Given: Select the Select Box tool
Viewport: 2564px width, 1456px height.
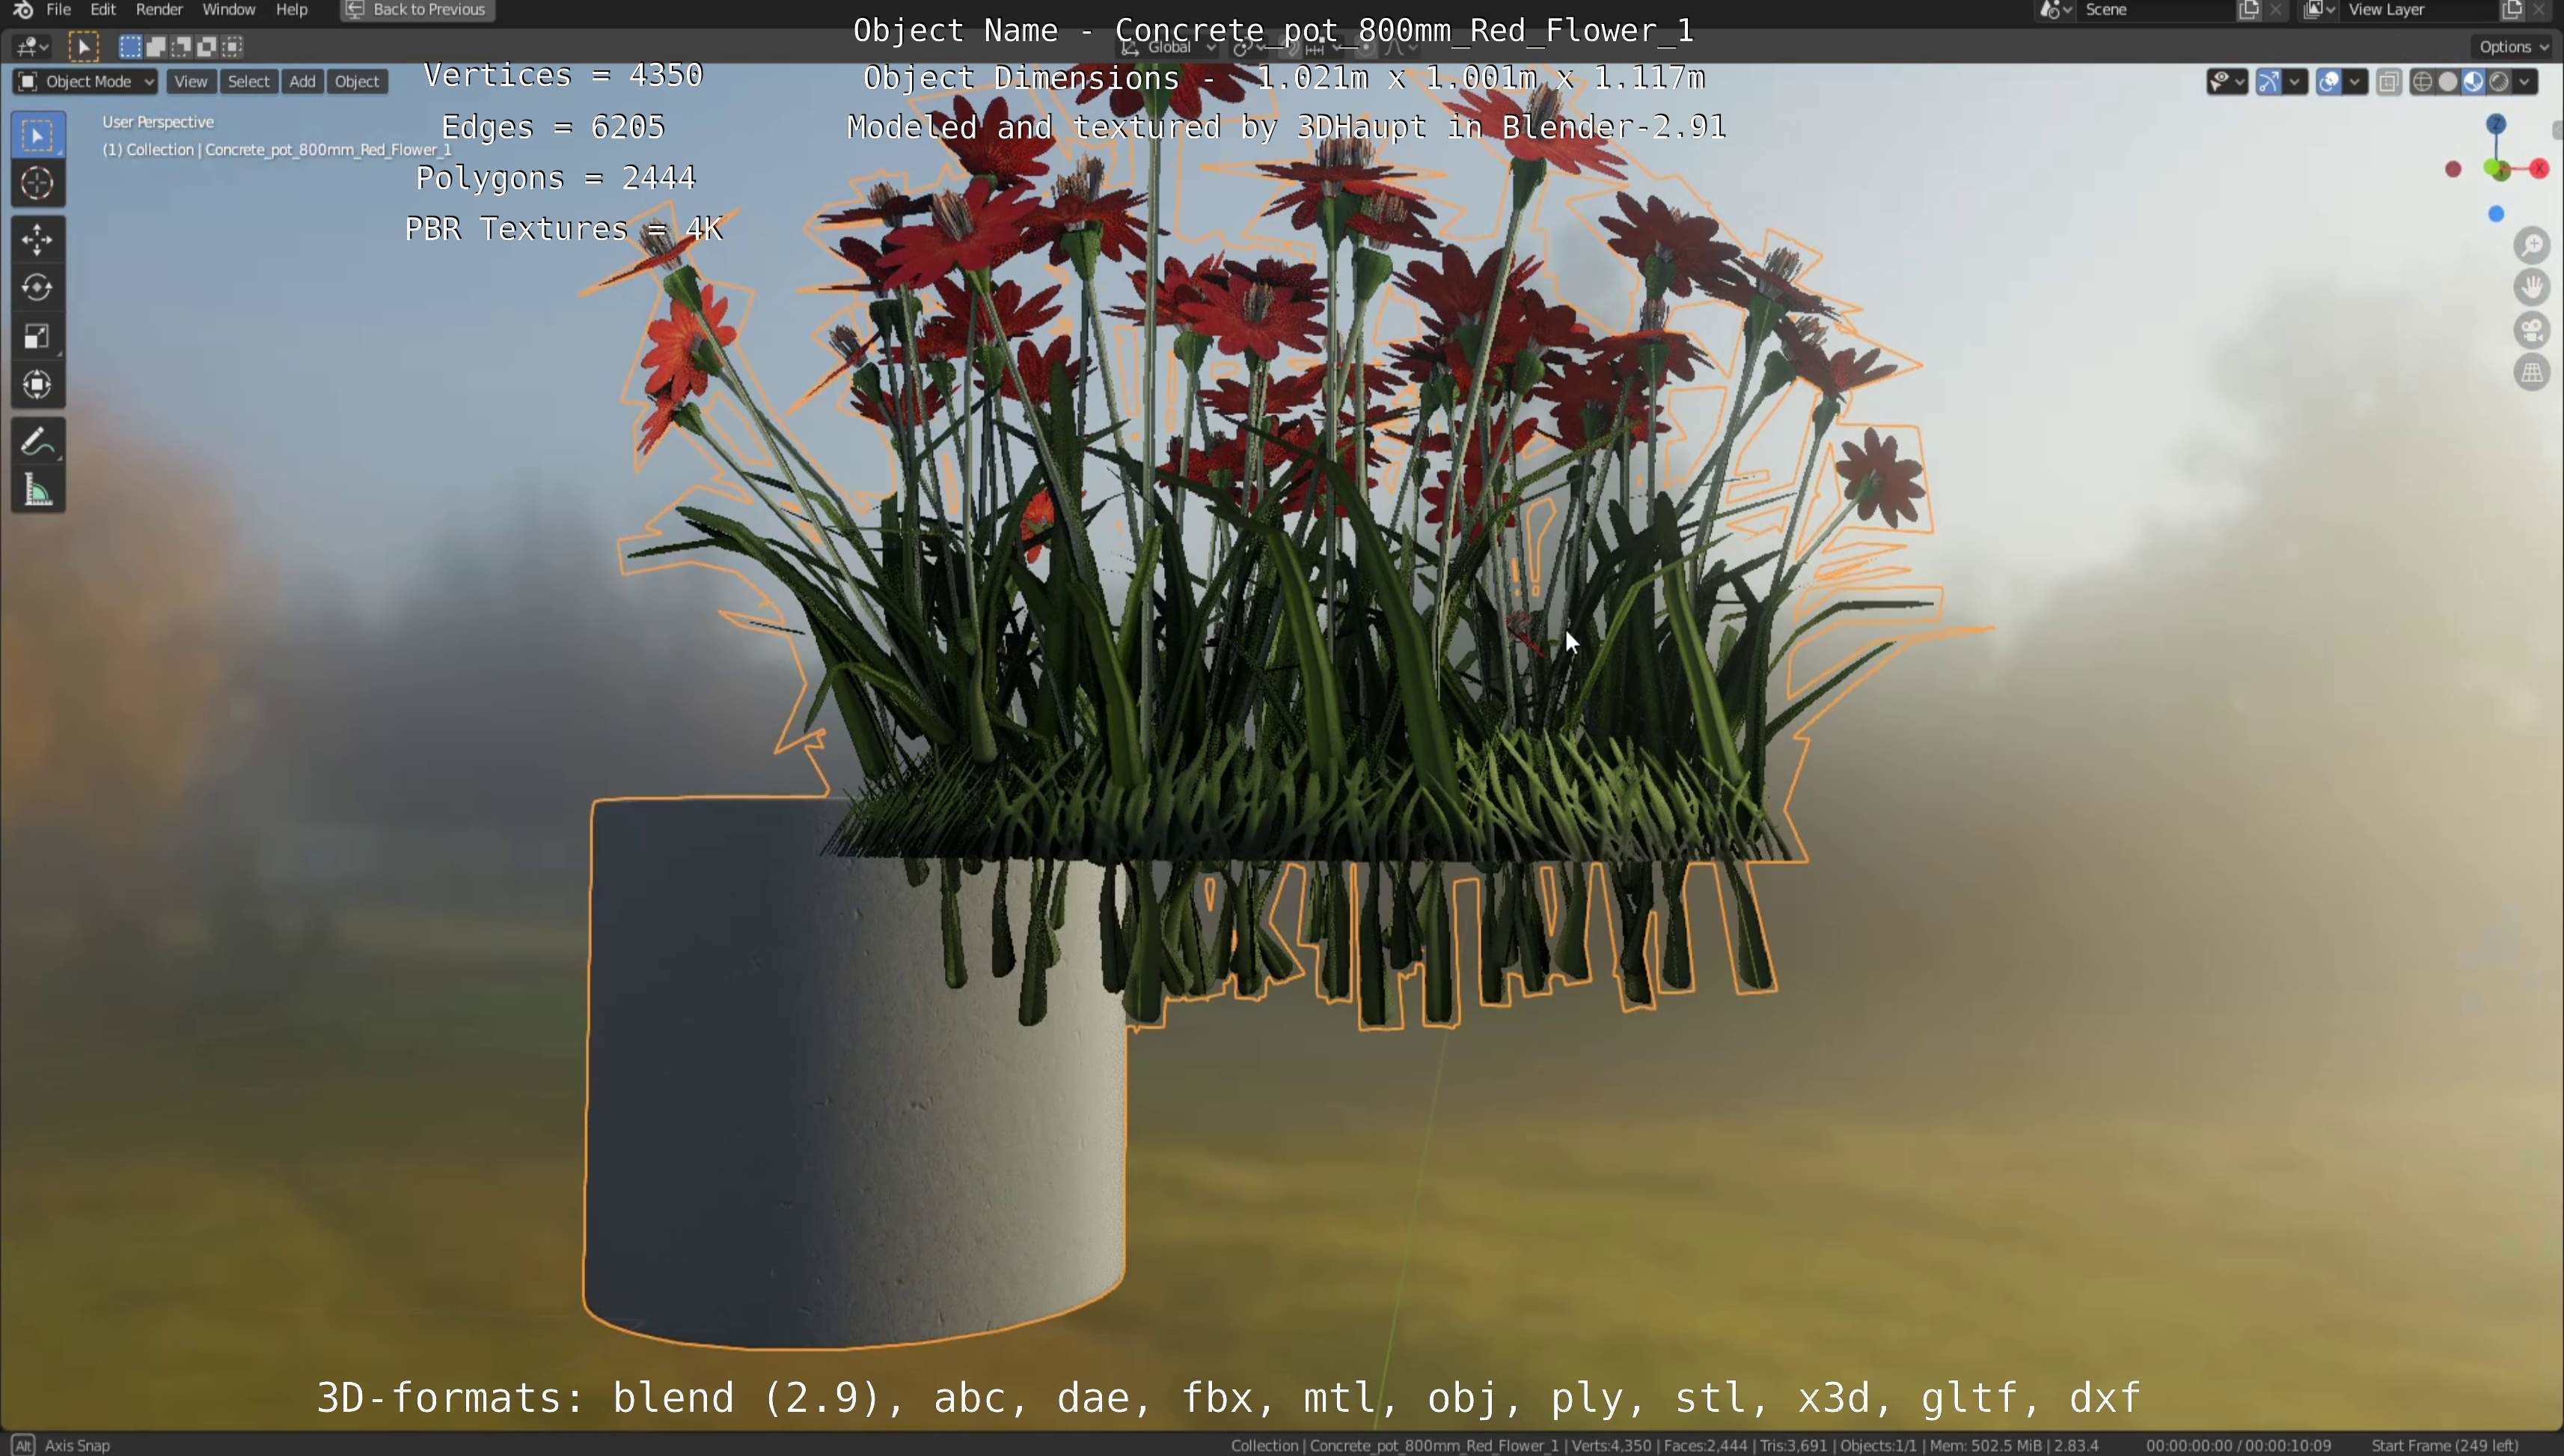Looking at the screenshot, I should [x=38, y=135].
